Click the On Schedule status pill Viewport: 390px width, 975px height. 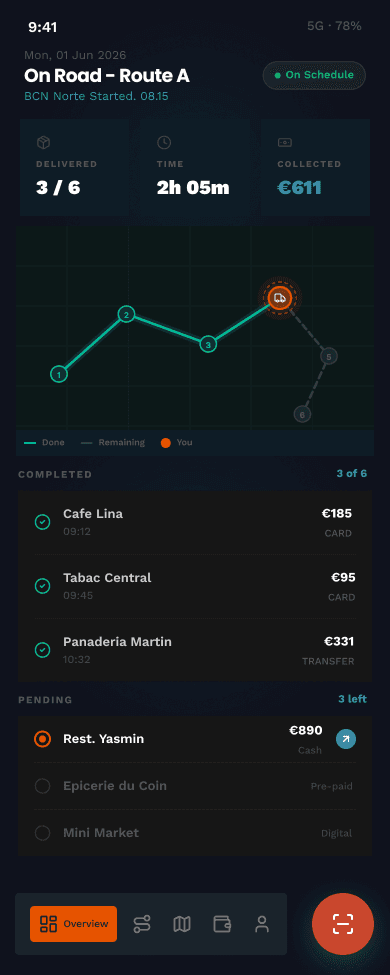point(314,75)
